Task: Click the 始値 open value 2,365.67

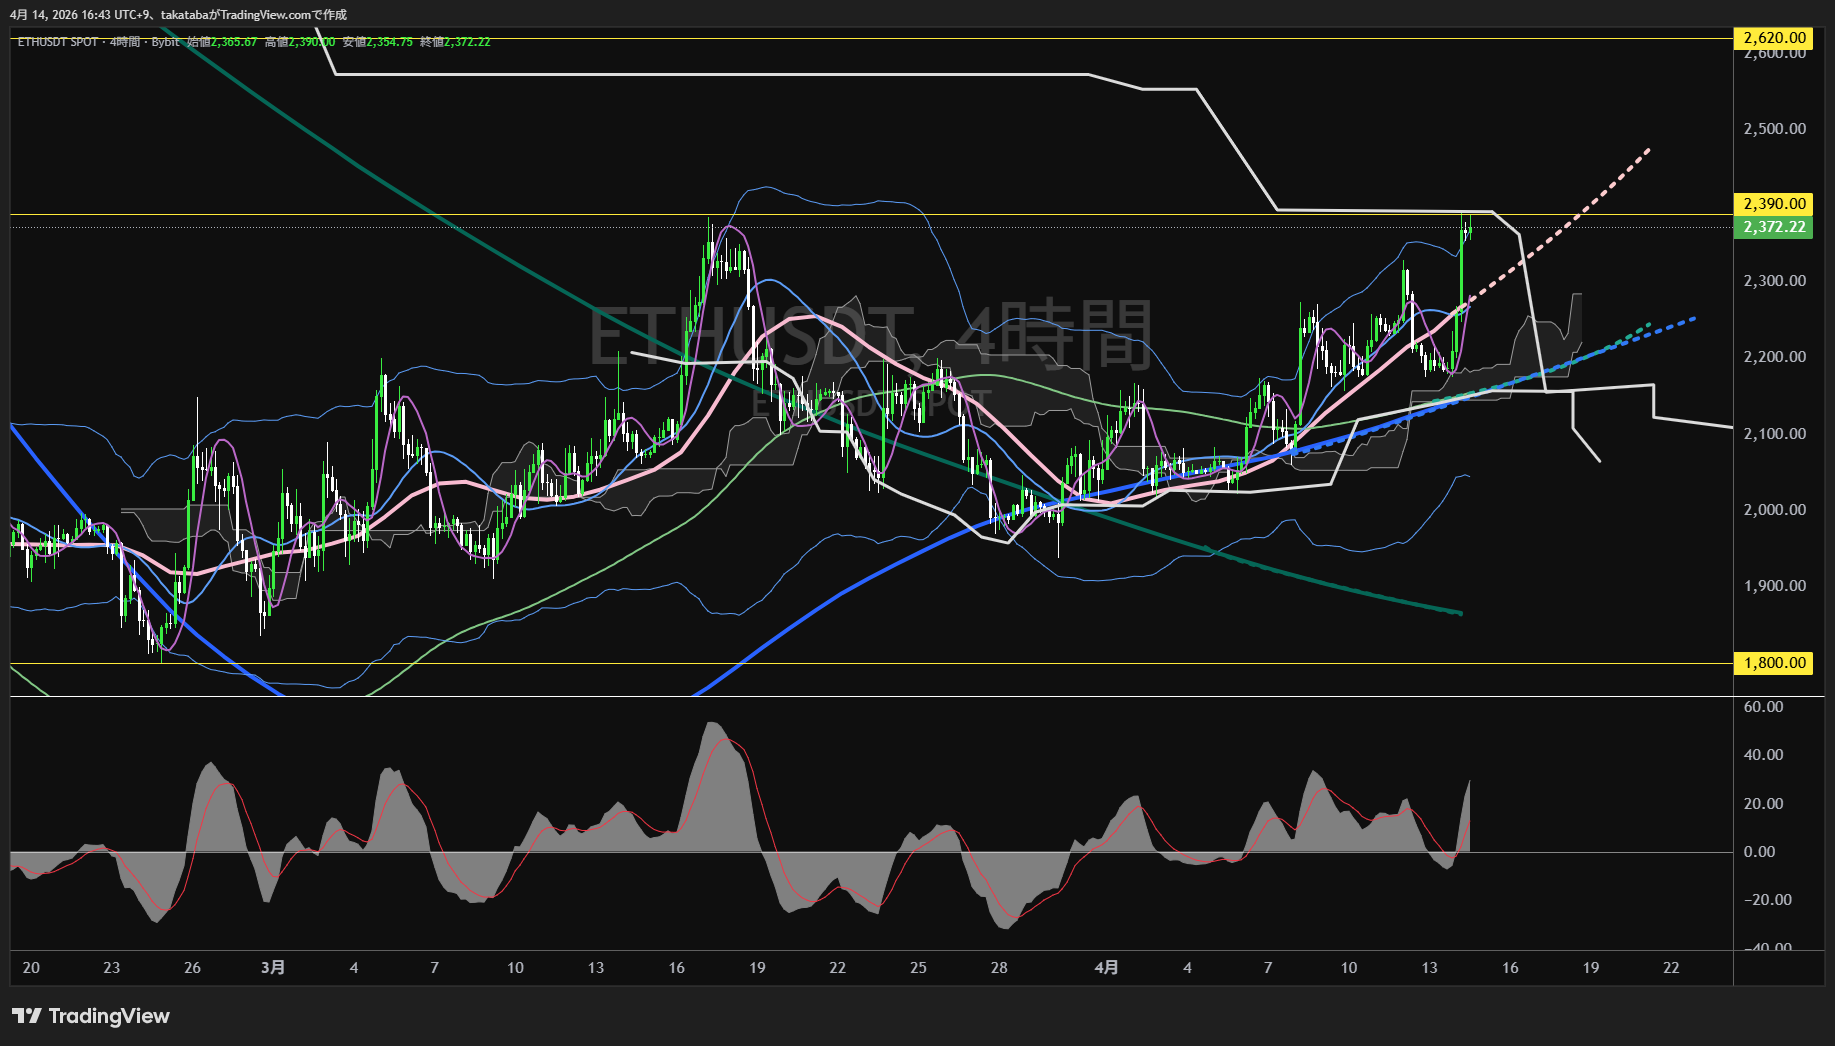Action: (x=234, y=42)
